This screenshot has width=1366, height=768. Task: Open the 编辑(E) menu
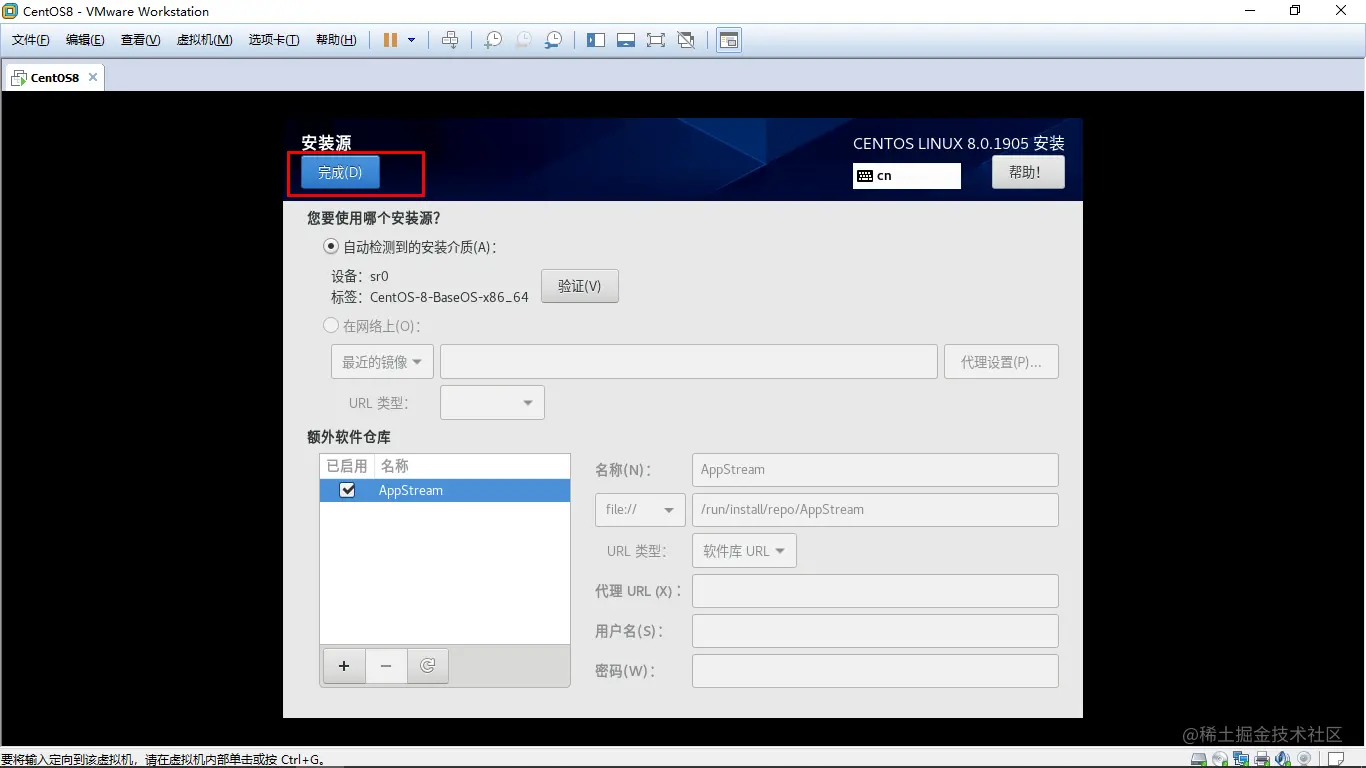click(x=85, y=40)
